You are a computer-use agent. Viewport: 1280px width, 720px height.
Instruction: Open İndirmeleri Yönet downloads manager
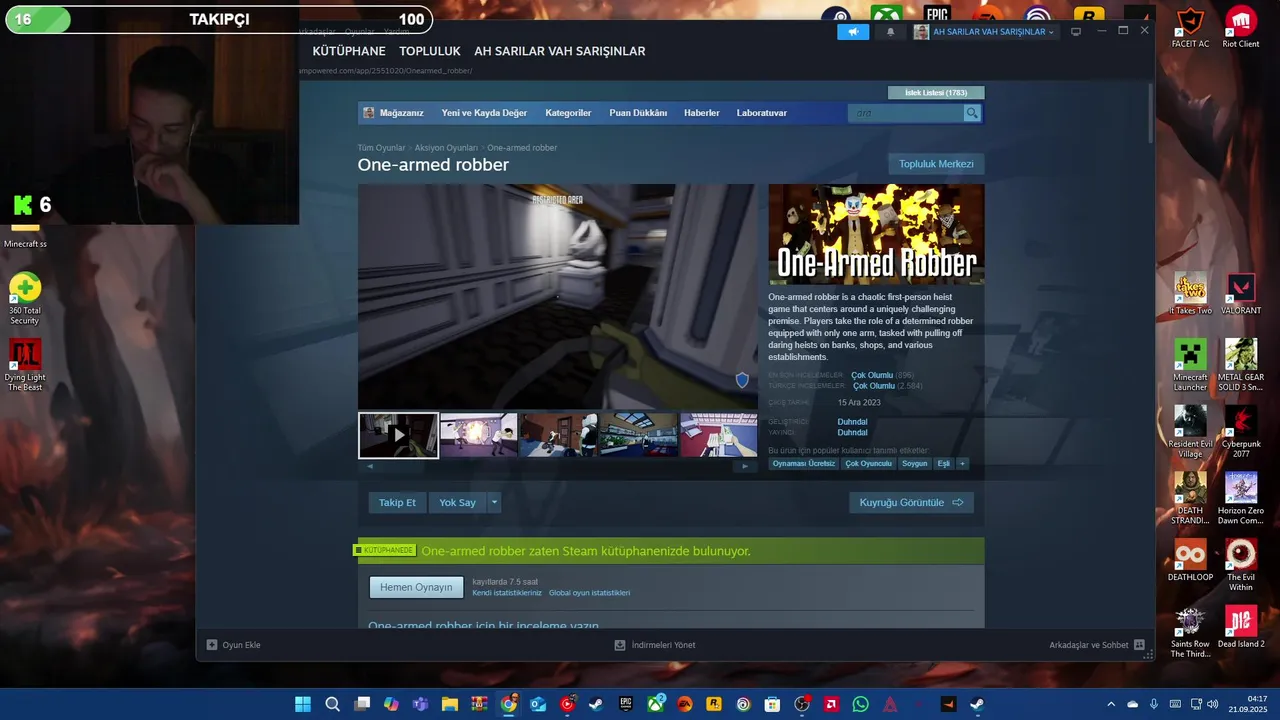655,645
